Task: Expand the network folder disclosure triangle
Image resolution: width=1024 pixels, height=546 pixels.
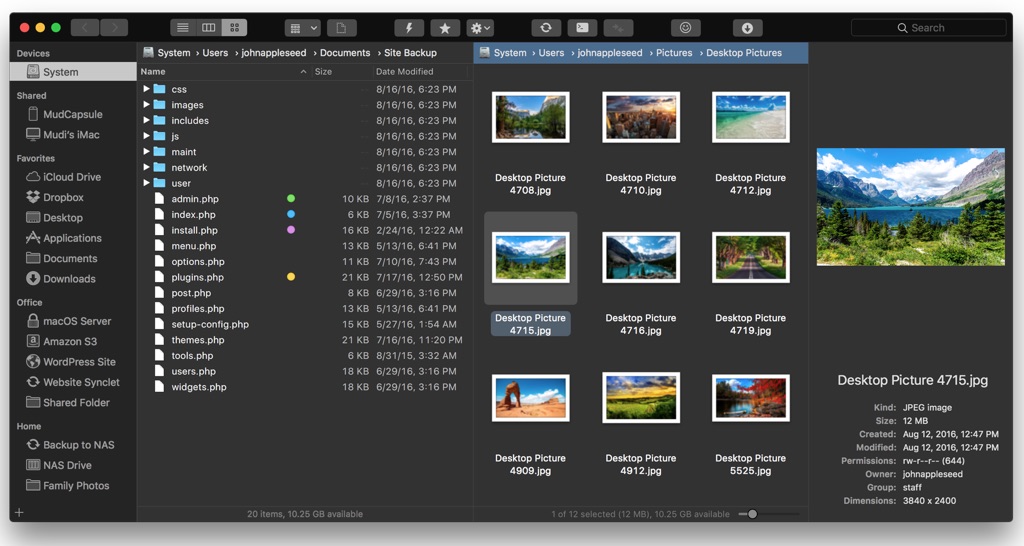Action: tap(147, 167)
